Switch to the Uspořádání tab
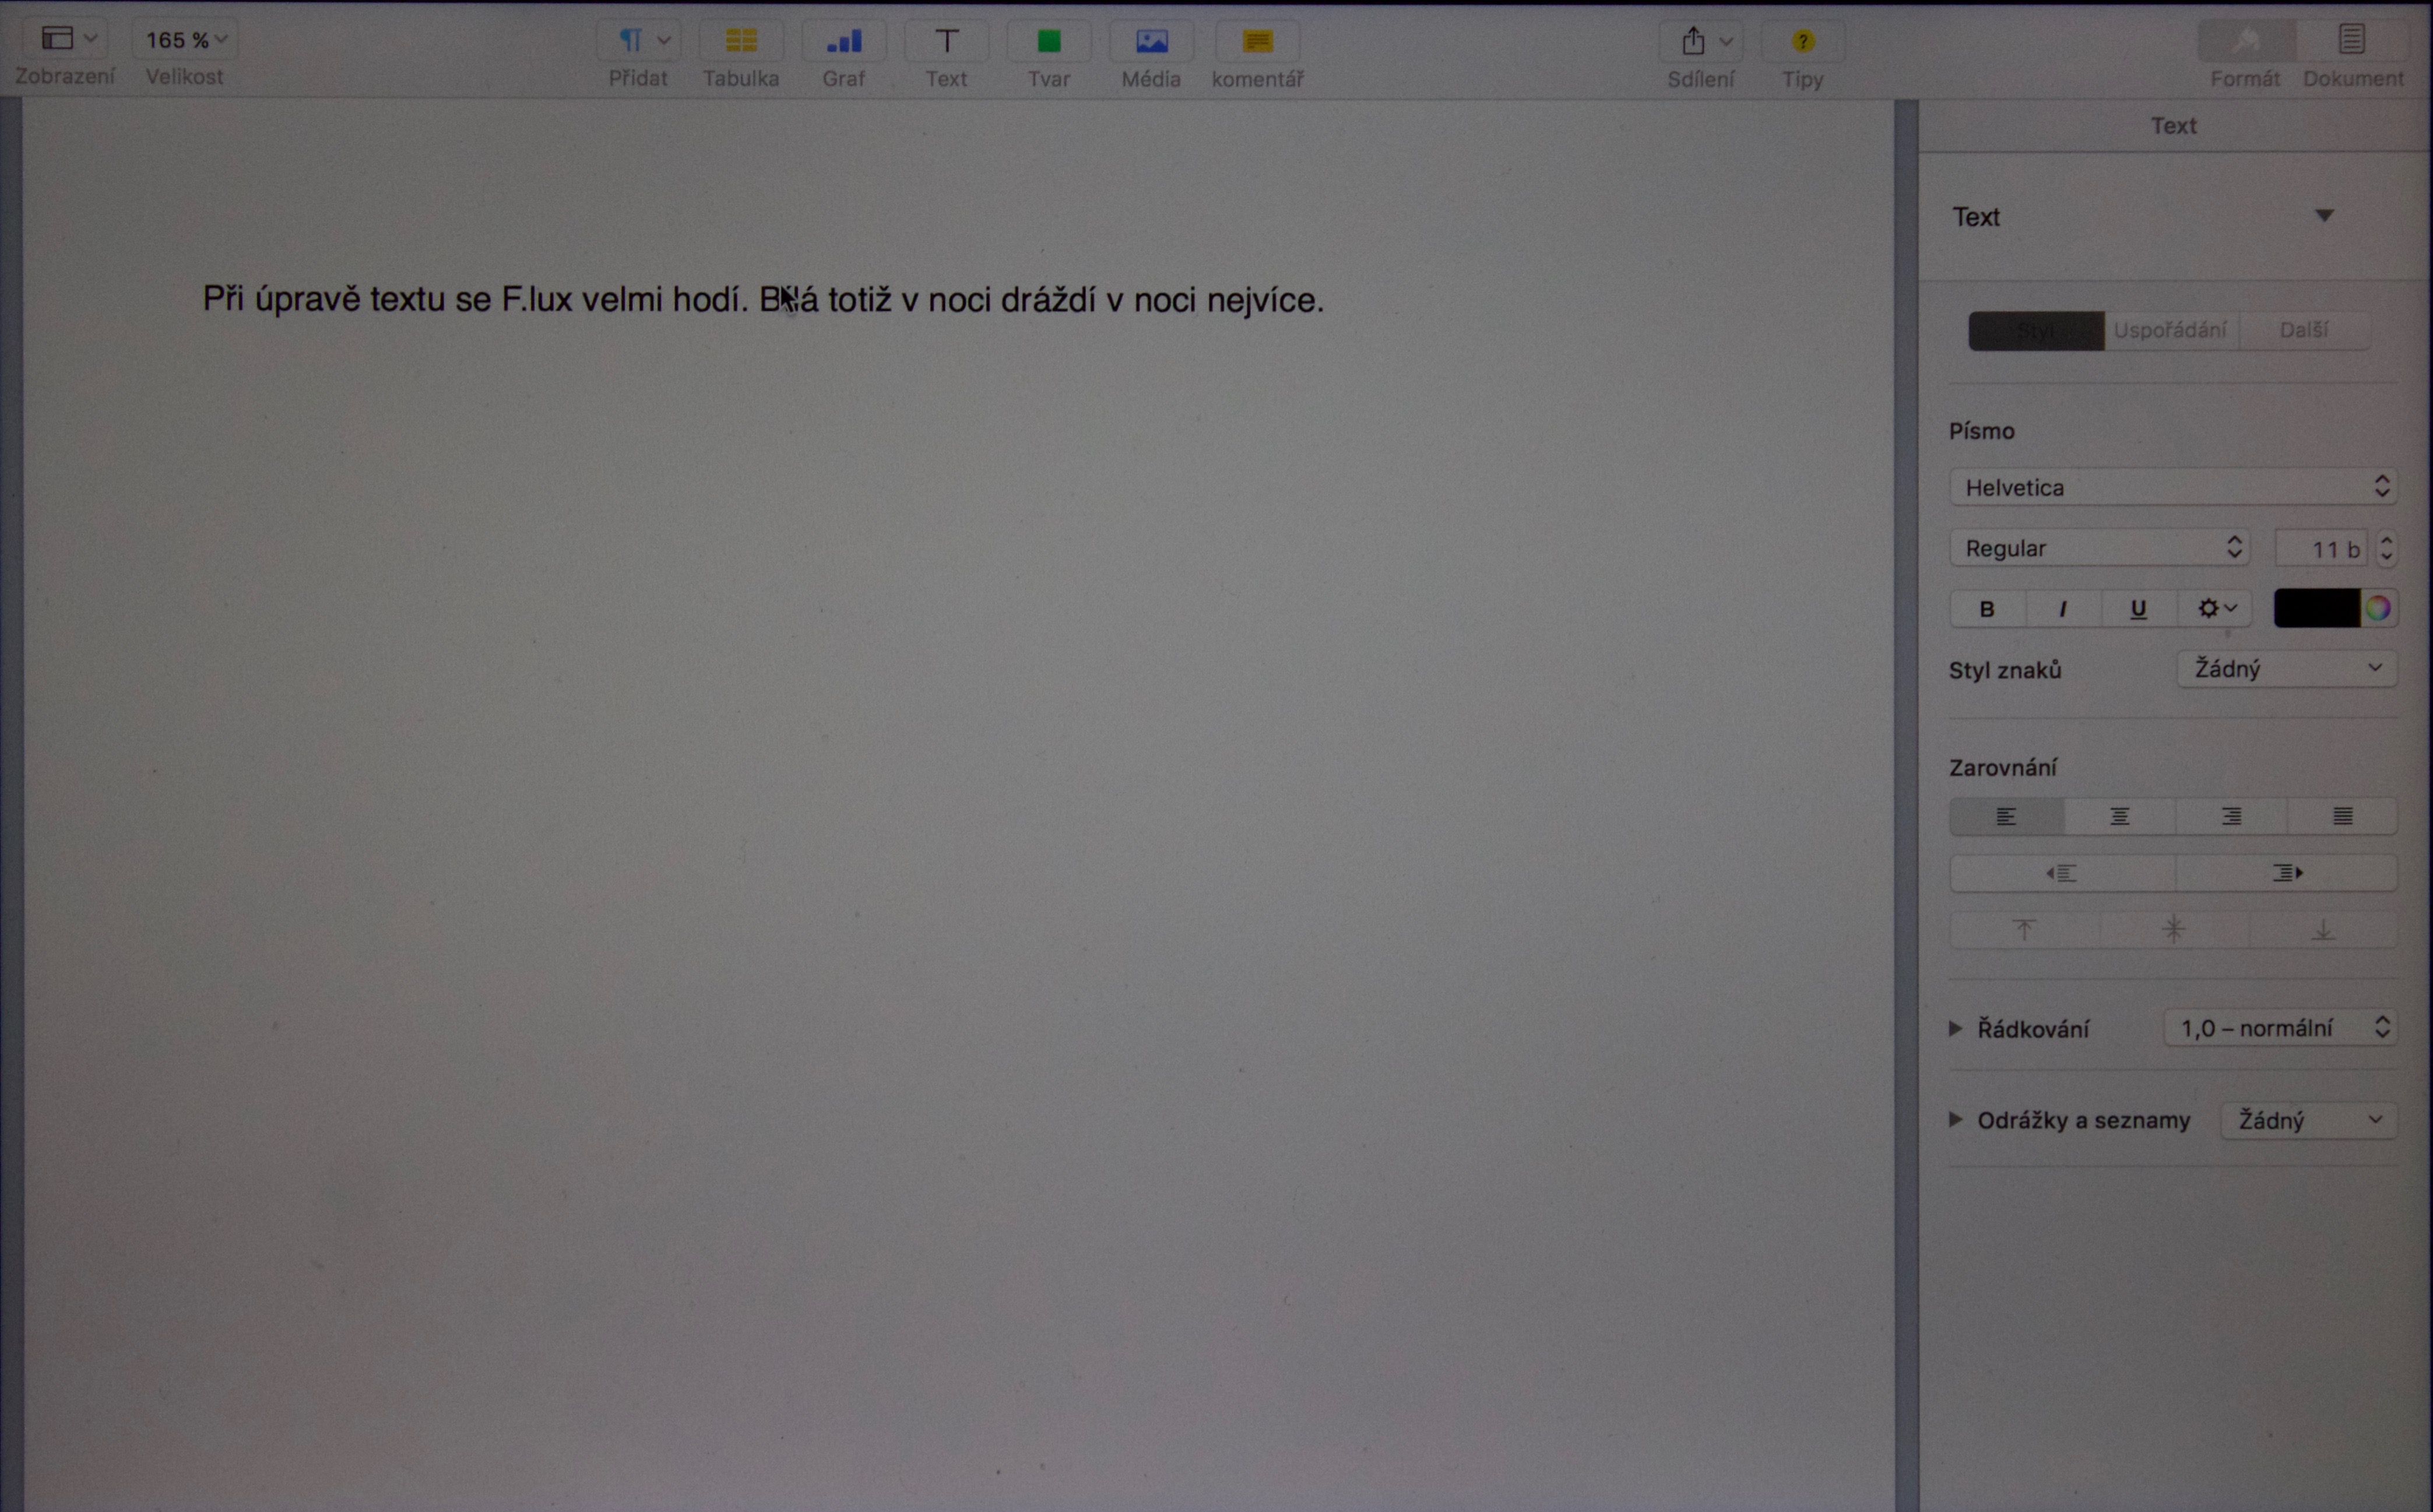 (x=2170, y=331)
